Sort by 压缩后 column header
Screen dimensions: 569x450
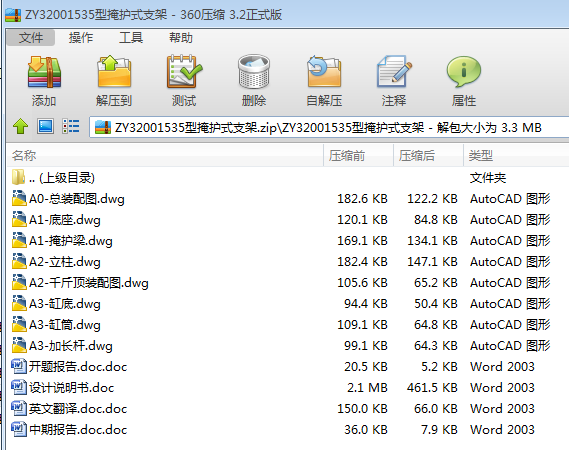click(x=428, y=156)
